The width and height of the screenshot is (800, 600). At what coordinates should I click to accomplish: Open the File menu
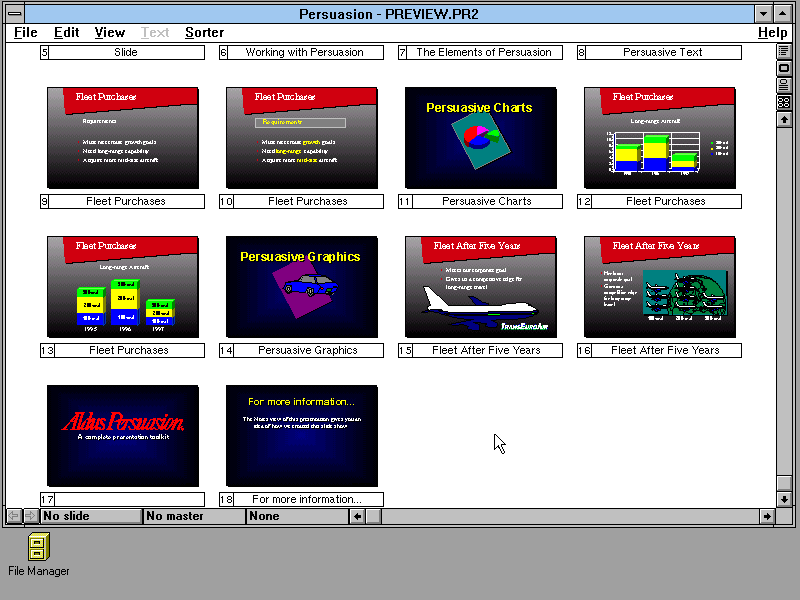[x=25, y=32]
